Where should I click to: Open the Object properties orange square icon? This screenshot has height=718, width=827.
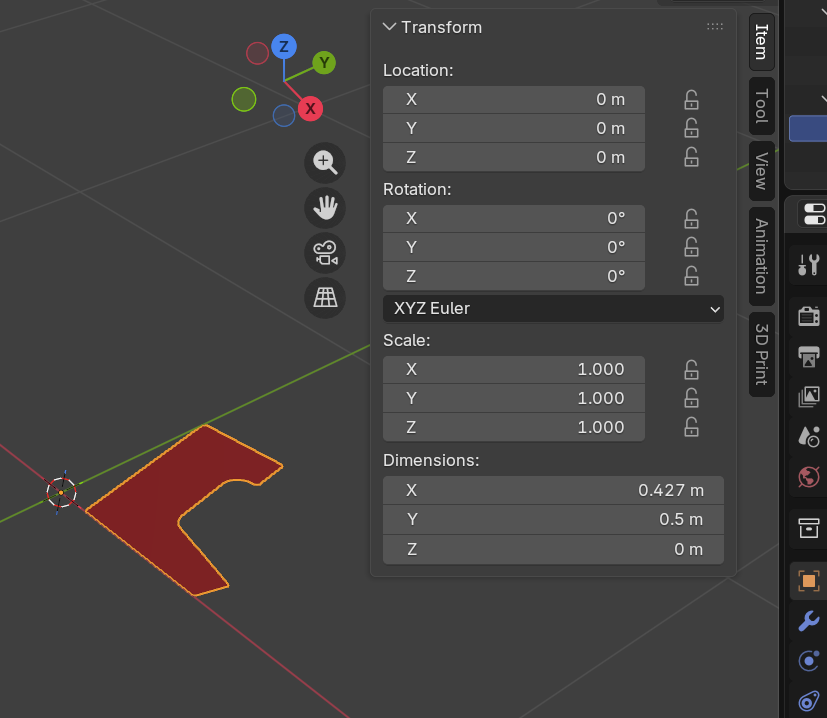(x=808, y=580)
